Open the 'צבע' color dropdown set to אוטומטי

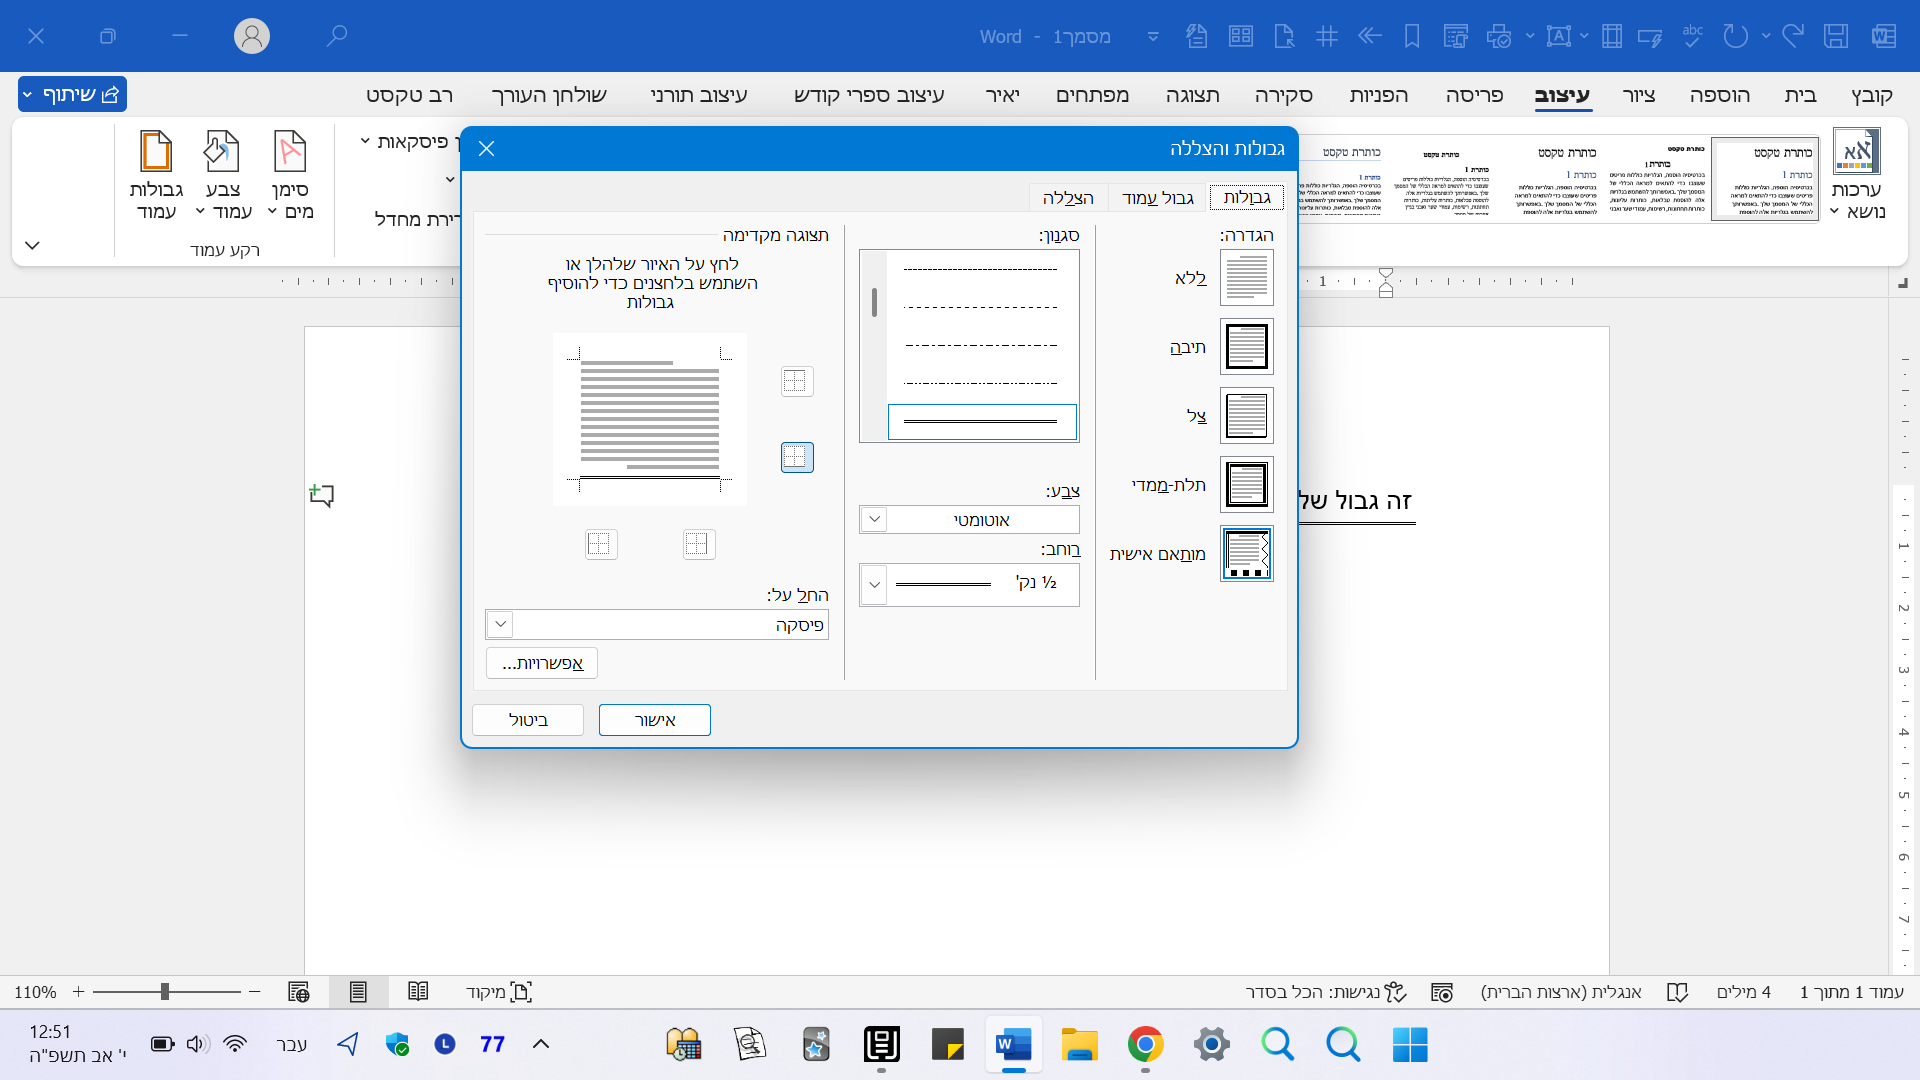click(x=969, y=520)
